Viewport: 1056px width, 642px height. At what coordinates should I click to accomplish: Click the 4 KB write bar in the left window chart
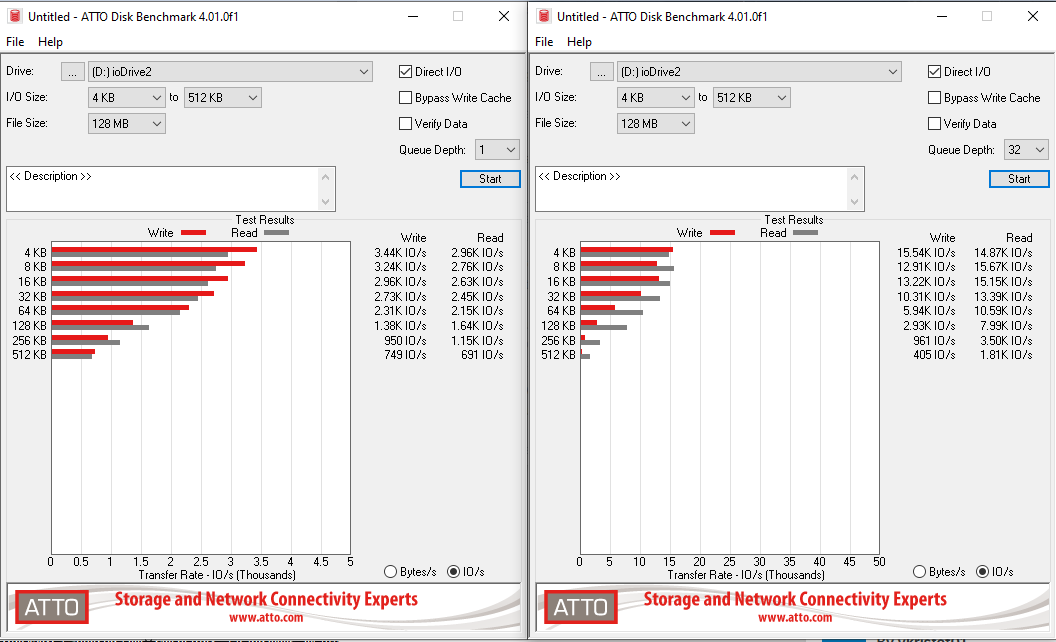(x=154, y=249)
